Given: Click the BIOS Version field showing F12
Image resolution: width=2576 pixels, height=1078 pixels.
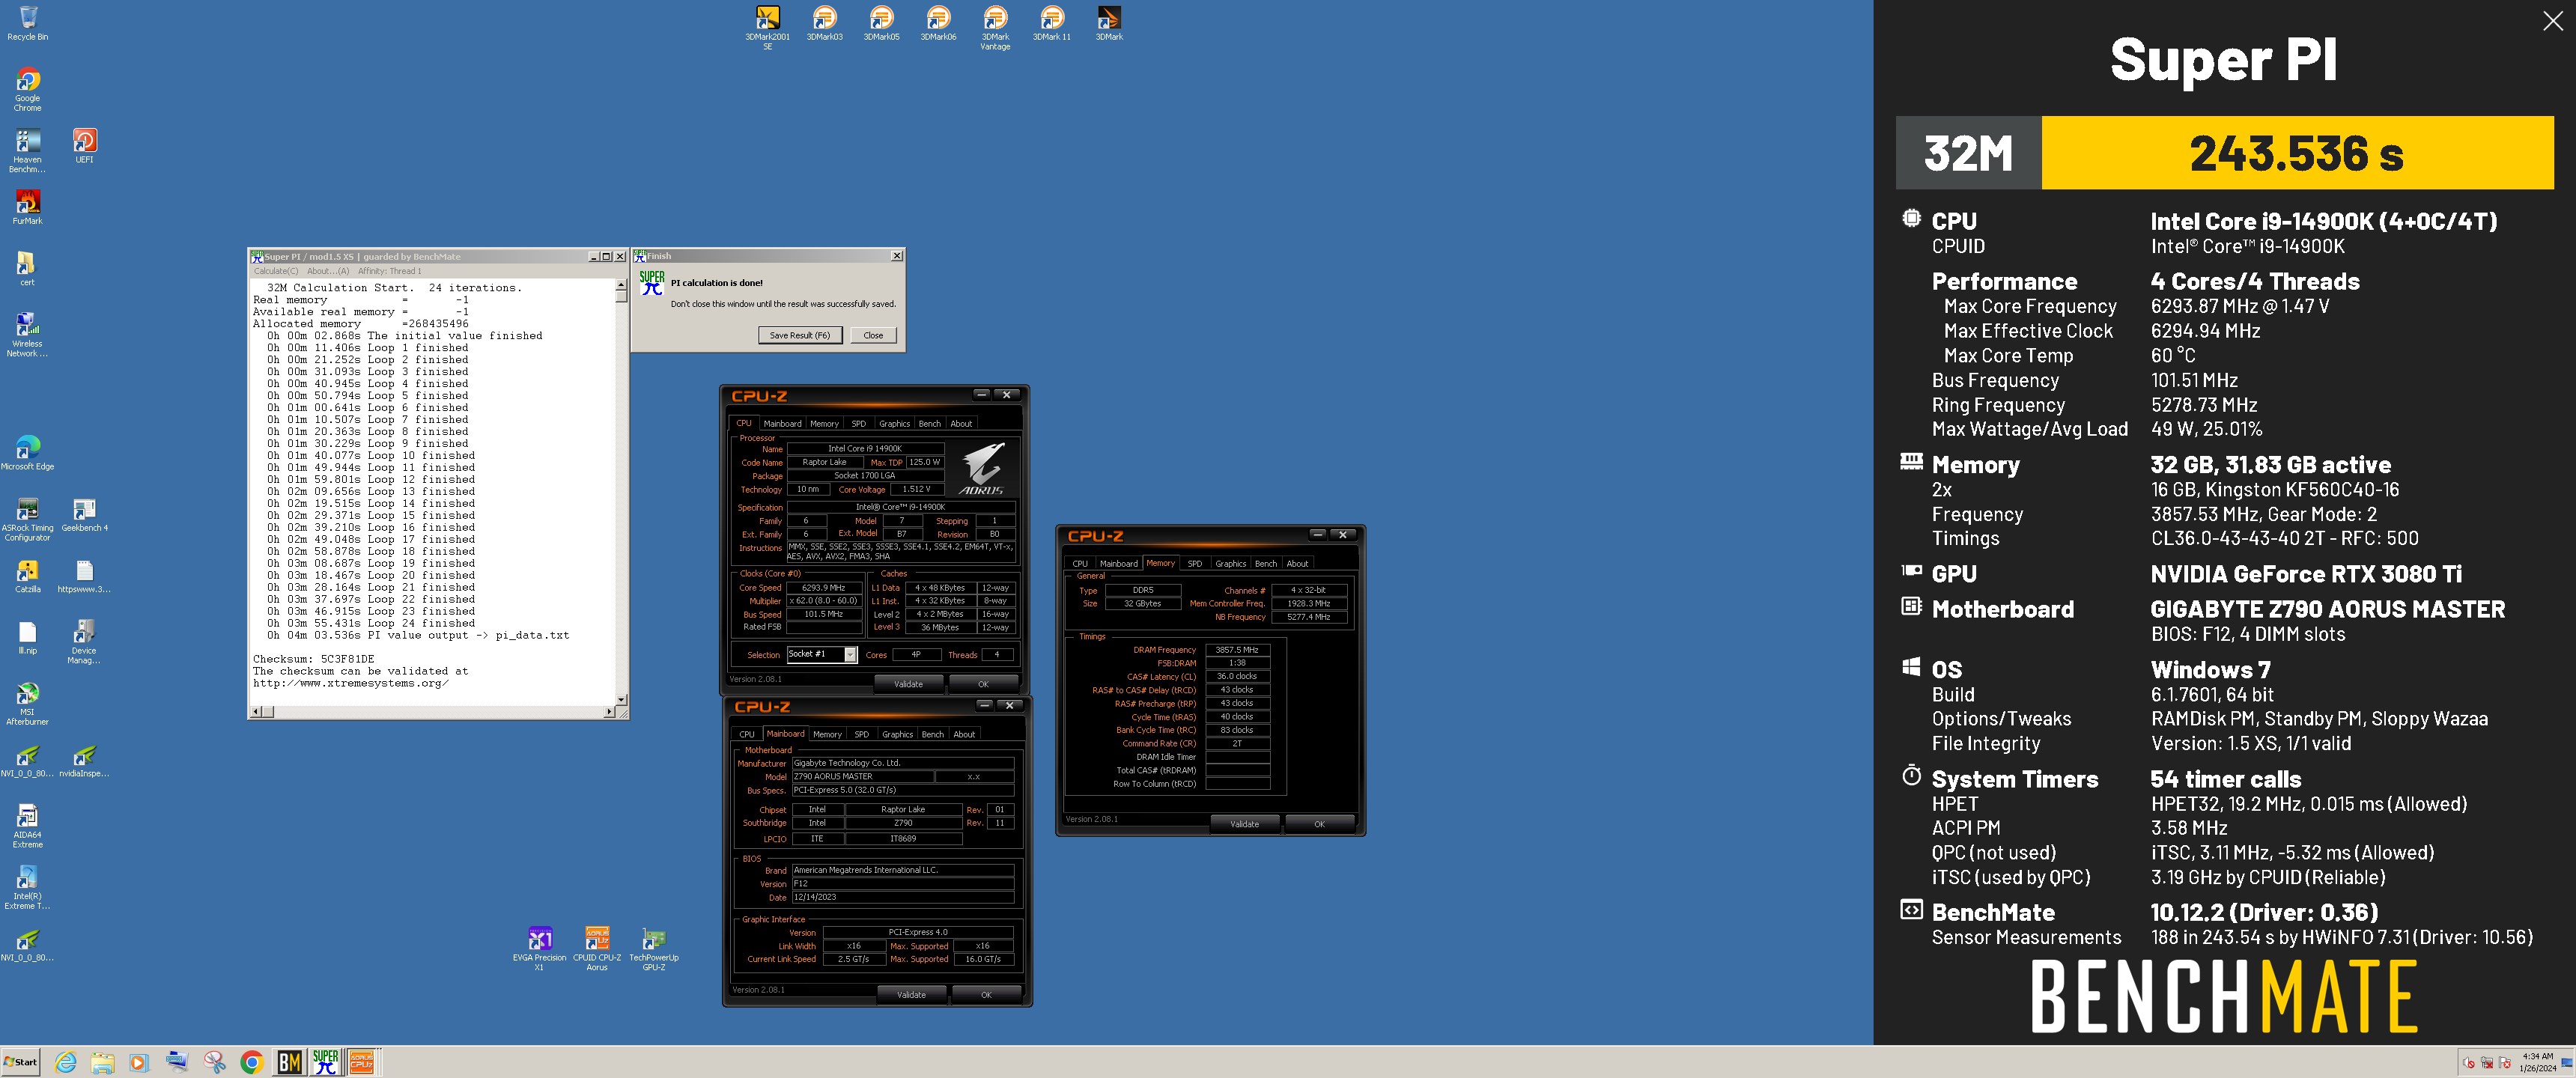Looking at the screenshot, I should 902,884.
